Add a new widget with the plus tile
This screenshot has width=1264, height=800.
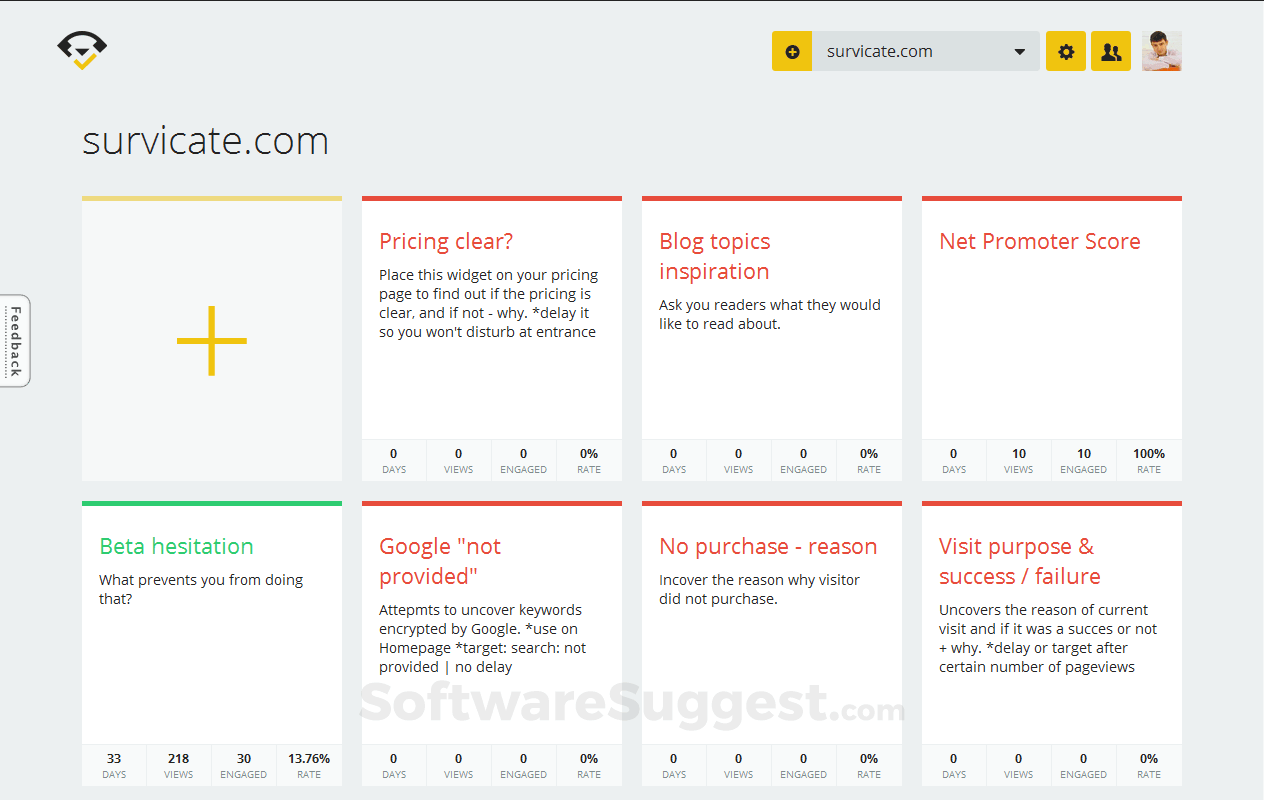pyautogui.click(x=212, y=341)
